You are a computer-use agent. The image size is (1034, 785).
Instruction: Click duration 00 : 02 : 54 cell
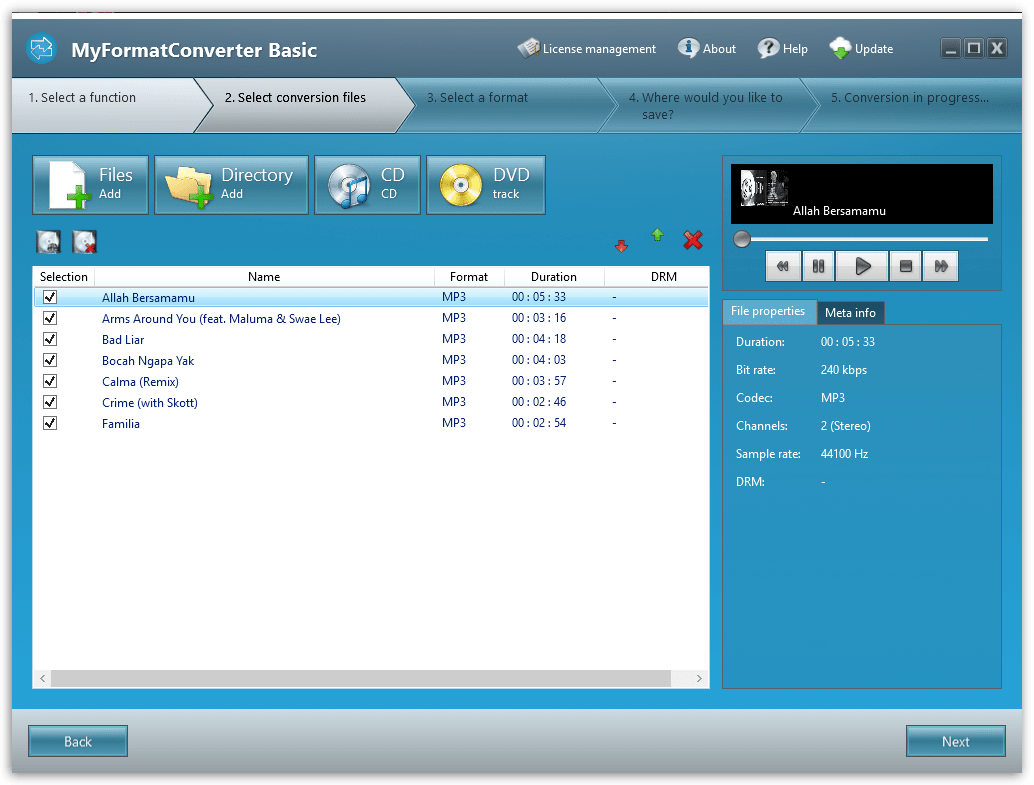[539, 423]
